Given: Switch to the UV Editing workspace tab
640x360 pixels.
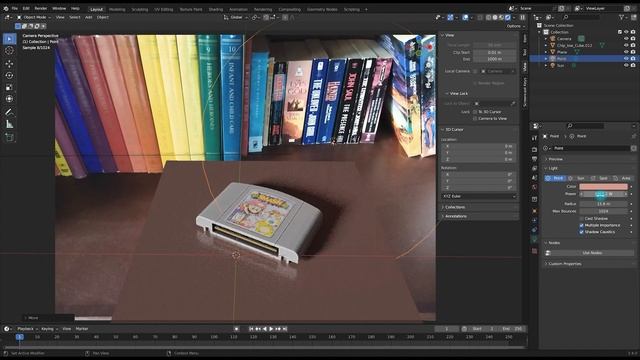Looking at the screenshot, I should click(164, 9).
